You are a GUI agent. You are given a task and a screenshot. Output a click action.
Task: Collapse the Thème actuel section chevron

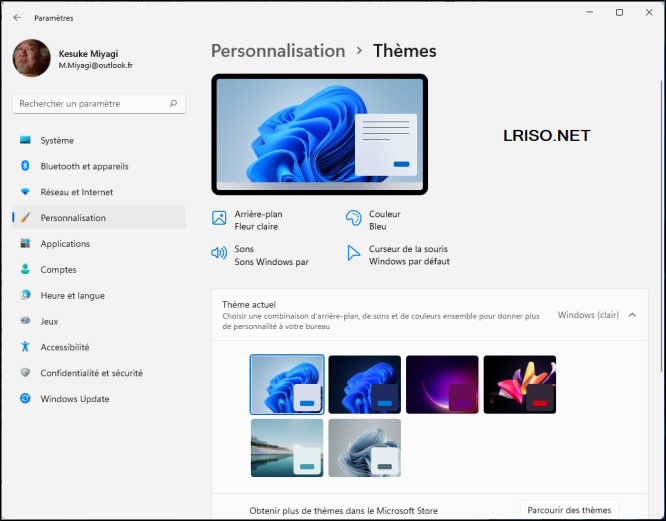[632, 315]
